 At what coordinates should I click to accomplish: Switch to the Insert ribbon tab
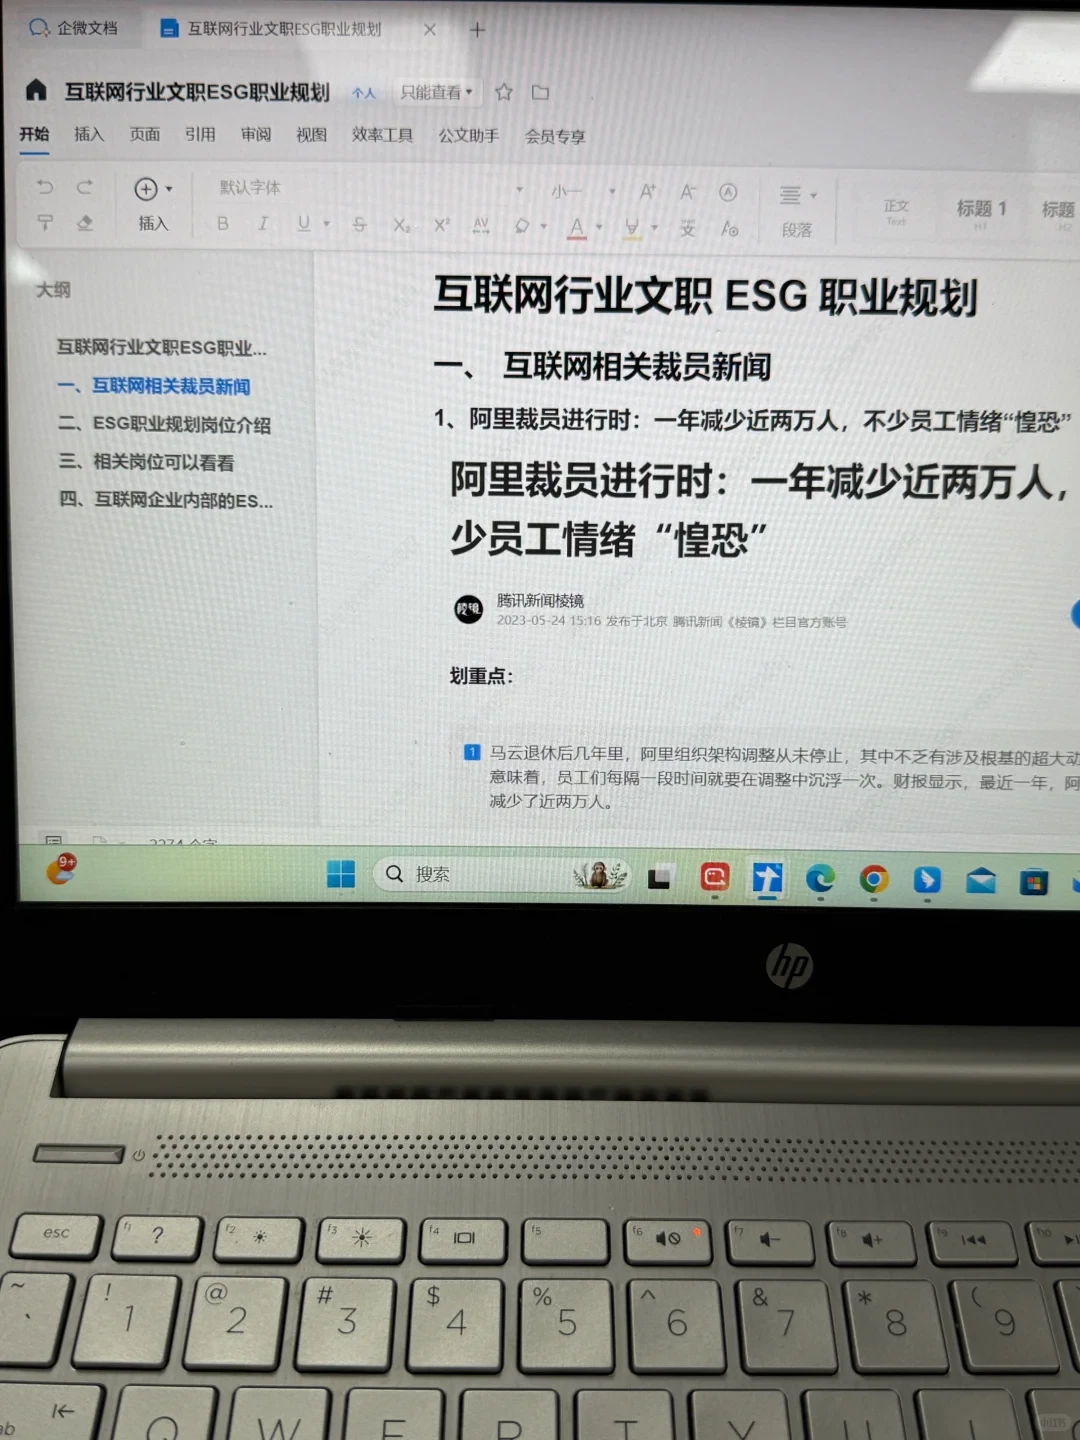[89, 134]
